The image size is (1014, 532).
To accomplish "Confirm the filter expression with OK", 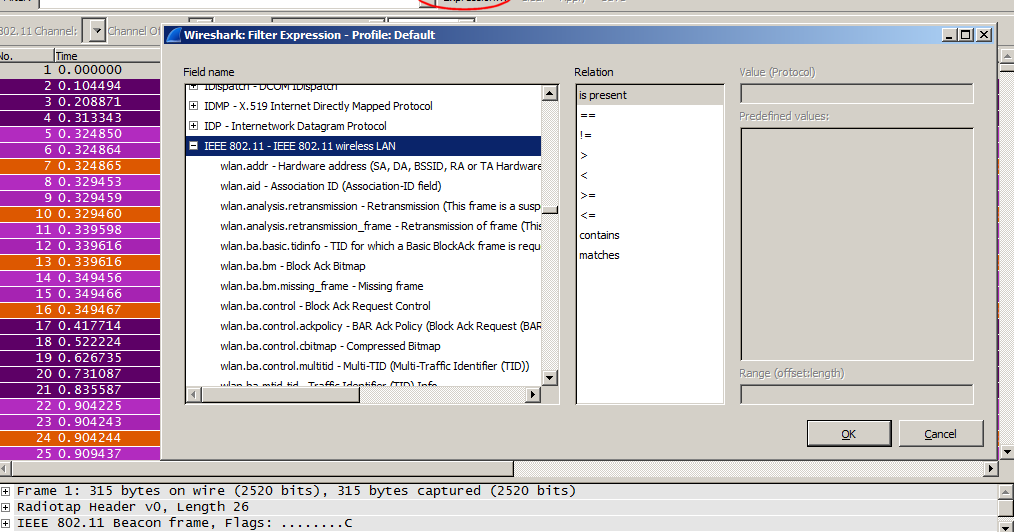I will click(848, 434).
